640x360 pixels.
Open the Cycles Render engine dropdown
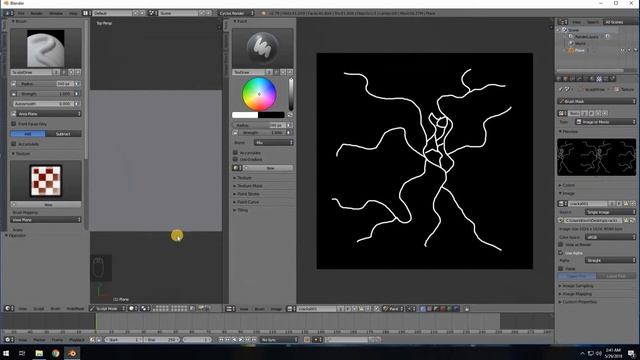click(x=236, y=13)
